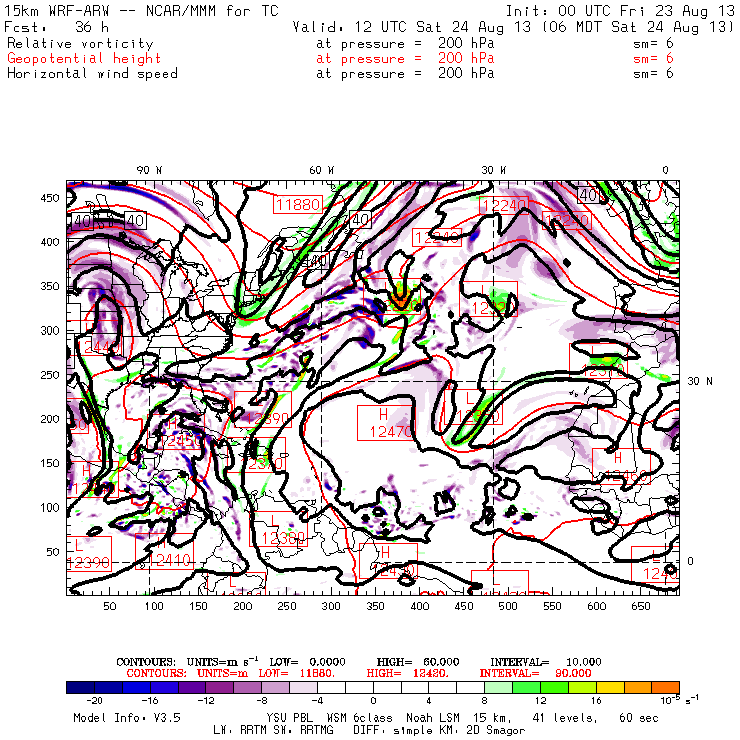The image size is (740, 740).
Task: Select the '41 levels,' text
Action: tap(565, 718)
